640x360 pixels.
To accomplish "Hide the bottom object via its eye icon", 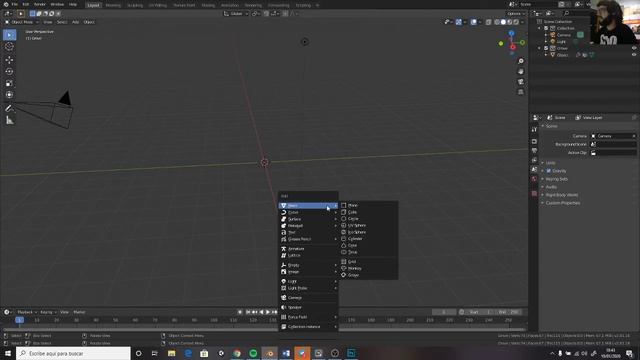I will pyautogui.click(x=634, y=55).
